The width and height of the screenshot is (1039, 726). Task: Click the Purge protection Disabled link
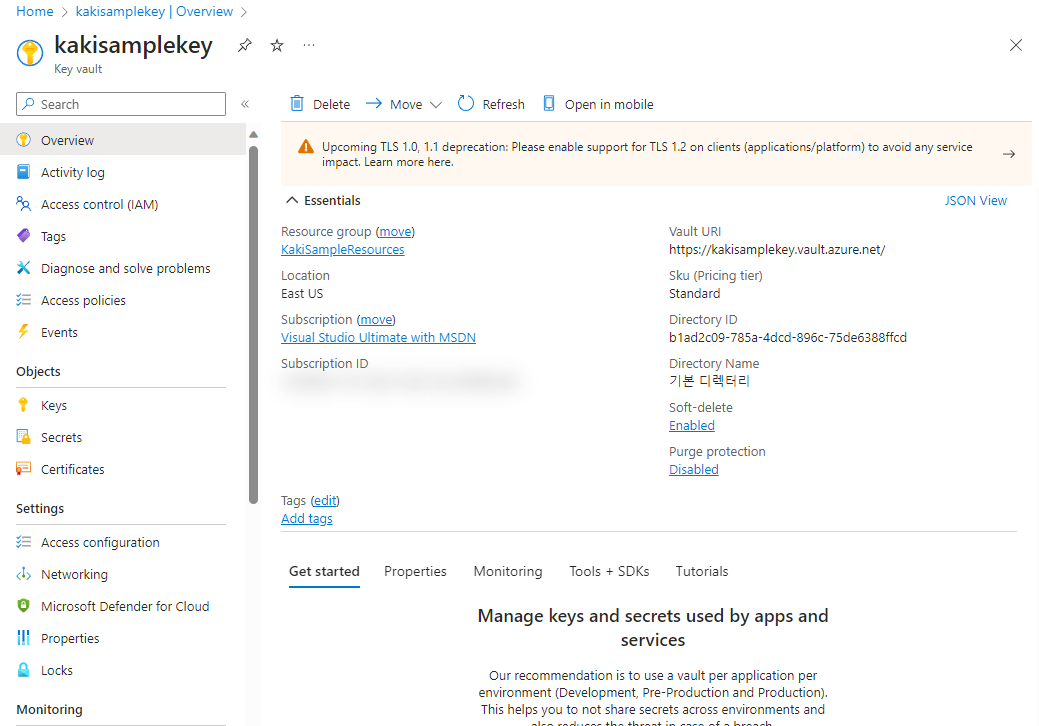[x=694, y=469]
